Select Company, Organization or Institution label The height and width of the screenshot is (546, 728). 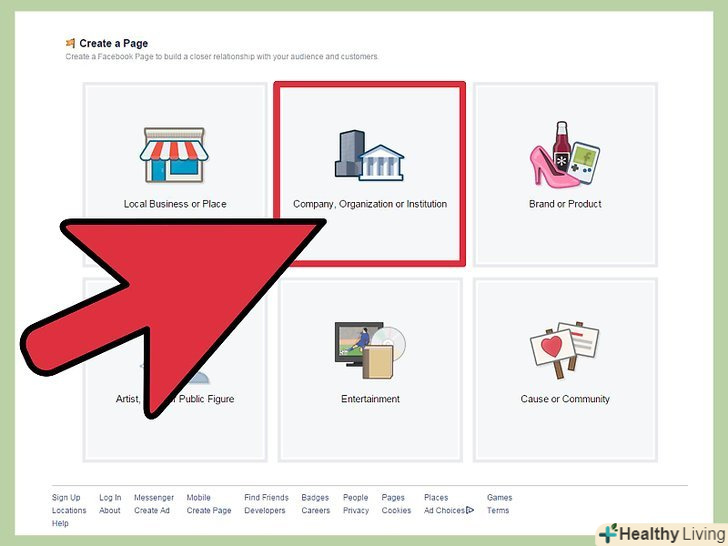click(370, 204)
